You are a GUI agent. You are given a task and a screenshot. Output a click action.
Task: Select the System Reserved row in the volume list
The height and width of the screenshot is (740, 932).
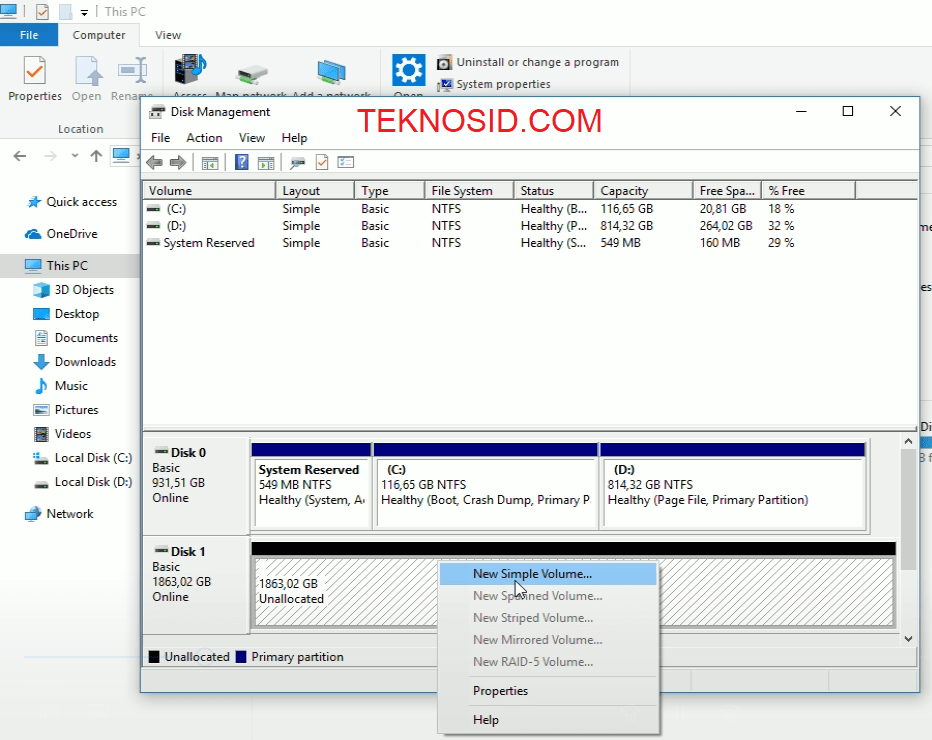tap(529, 243)
